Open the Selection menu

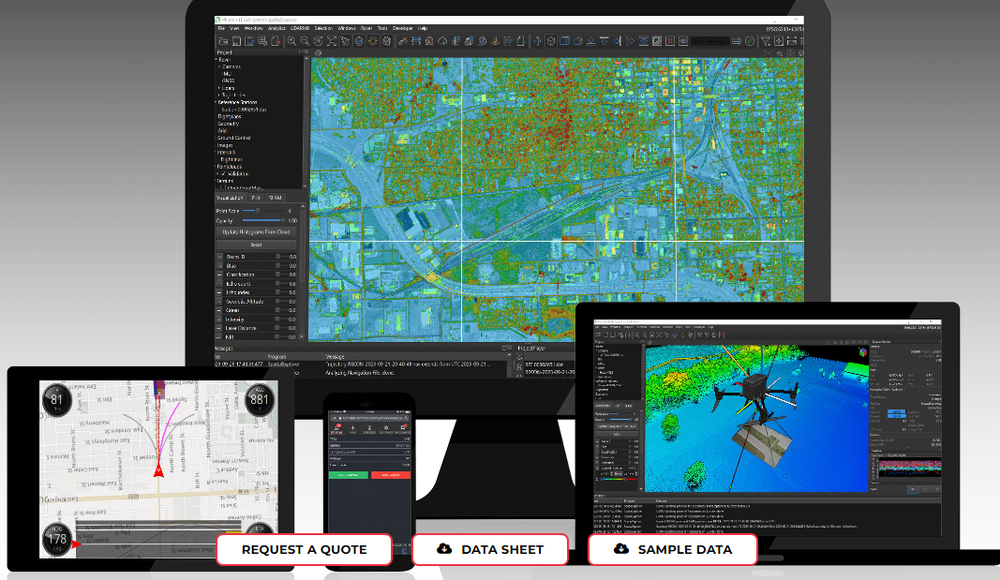tap(323, 28)
